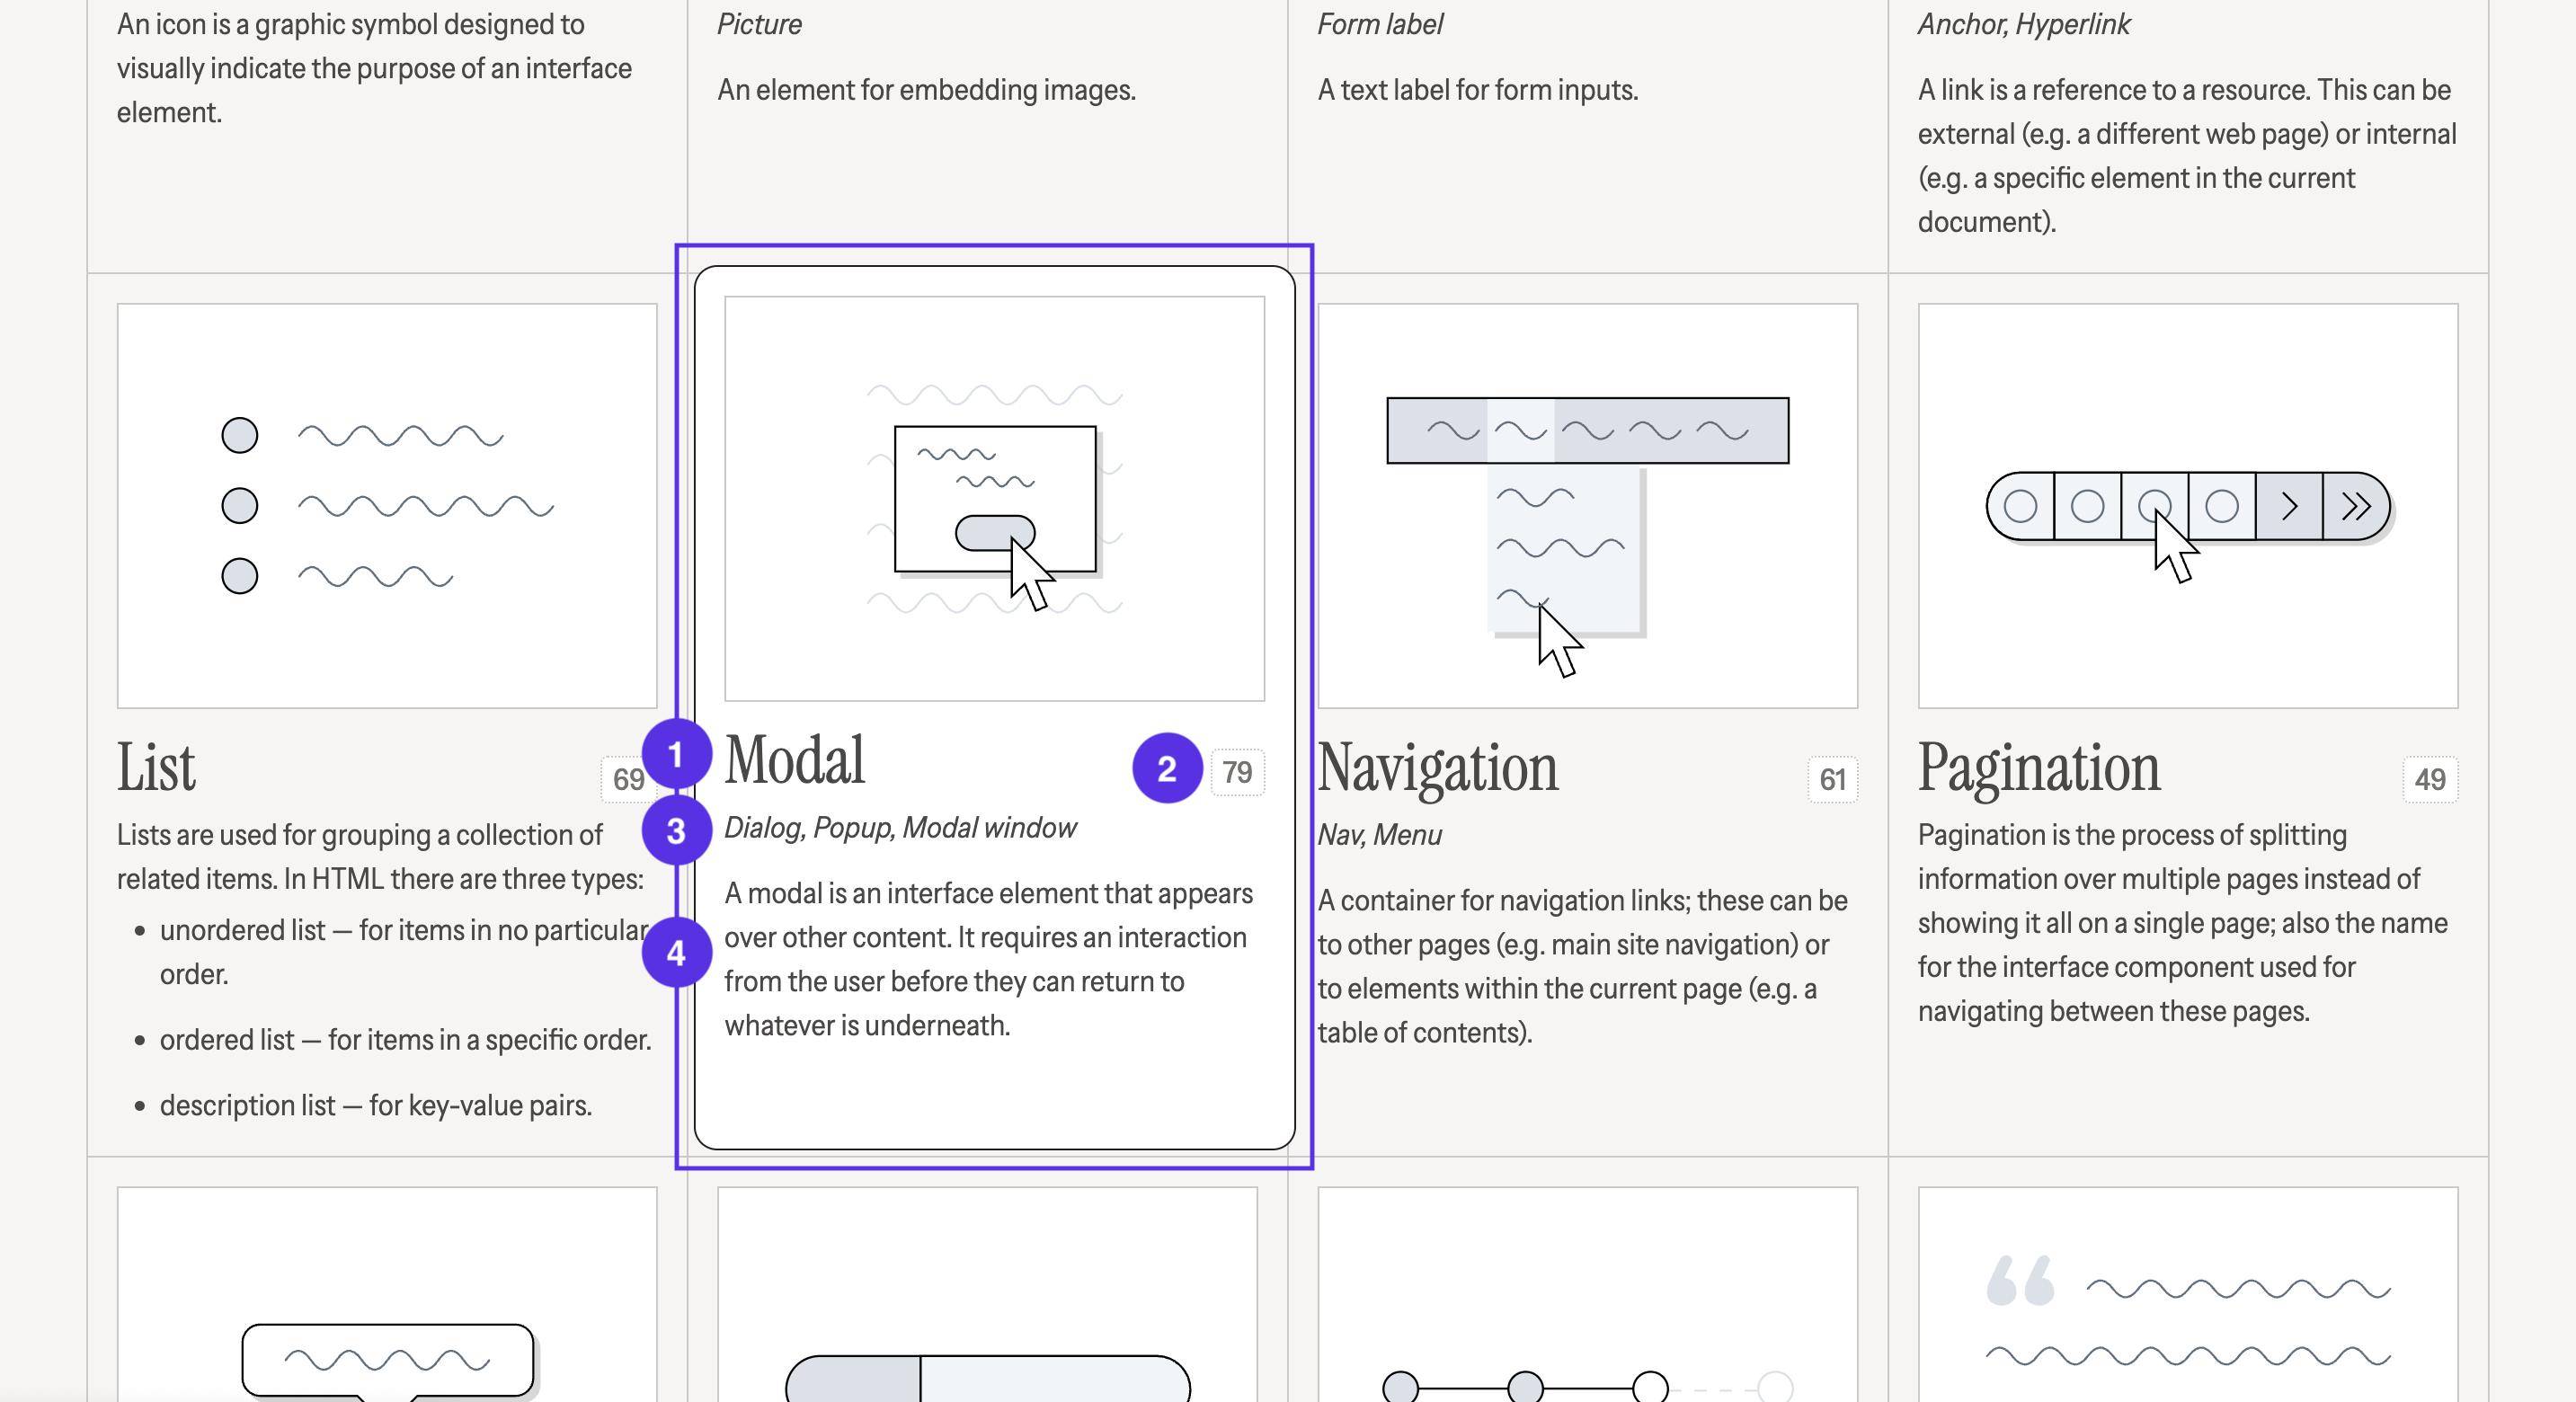Click the 61 count badge beside Navigation

(1832, 779)
